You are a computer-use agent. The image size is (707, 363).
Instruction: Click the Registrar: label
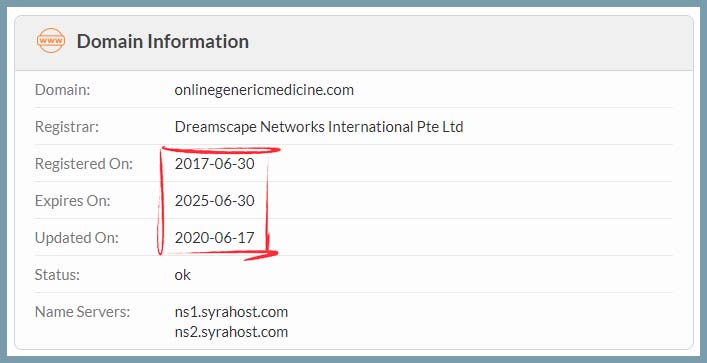(x=67, y=127)
